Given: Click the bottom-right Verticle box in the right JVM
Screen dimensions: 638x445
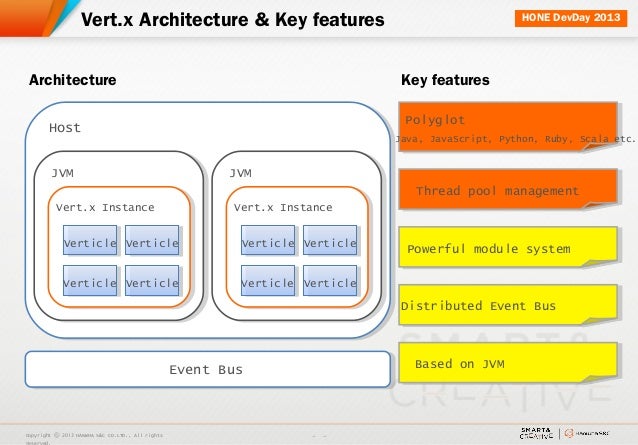Looking at the screenshot, I should (x=330, y=281).
